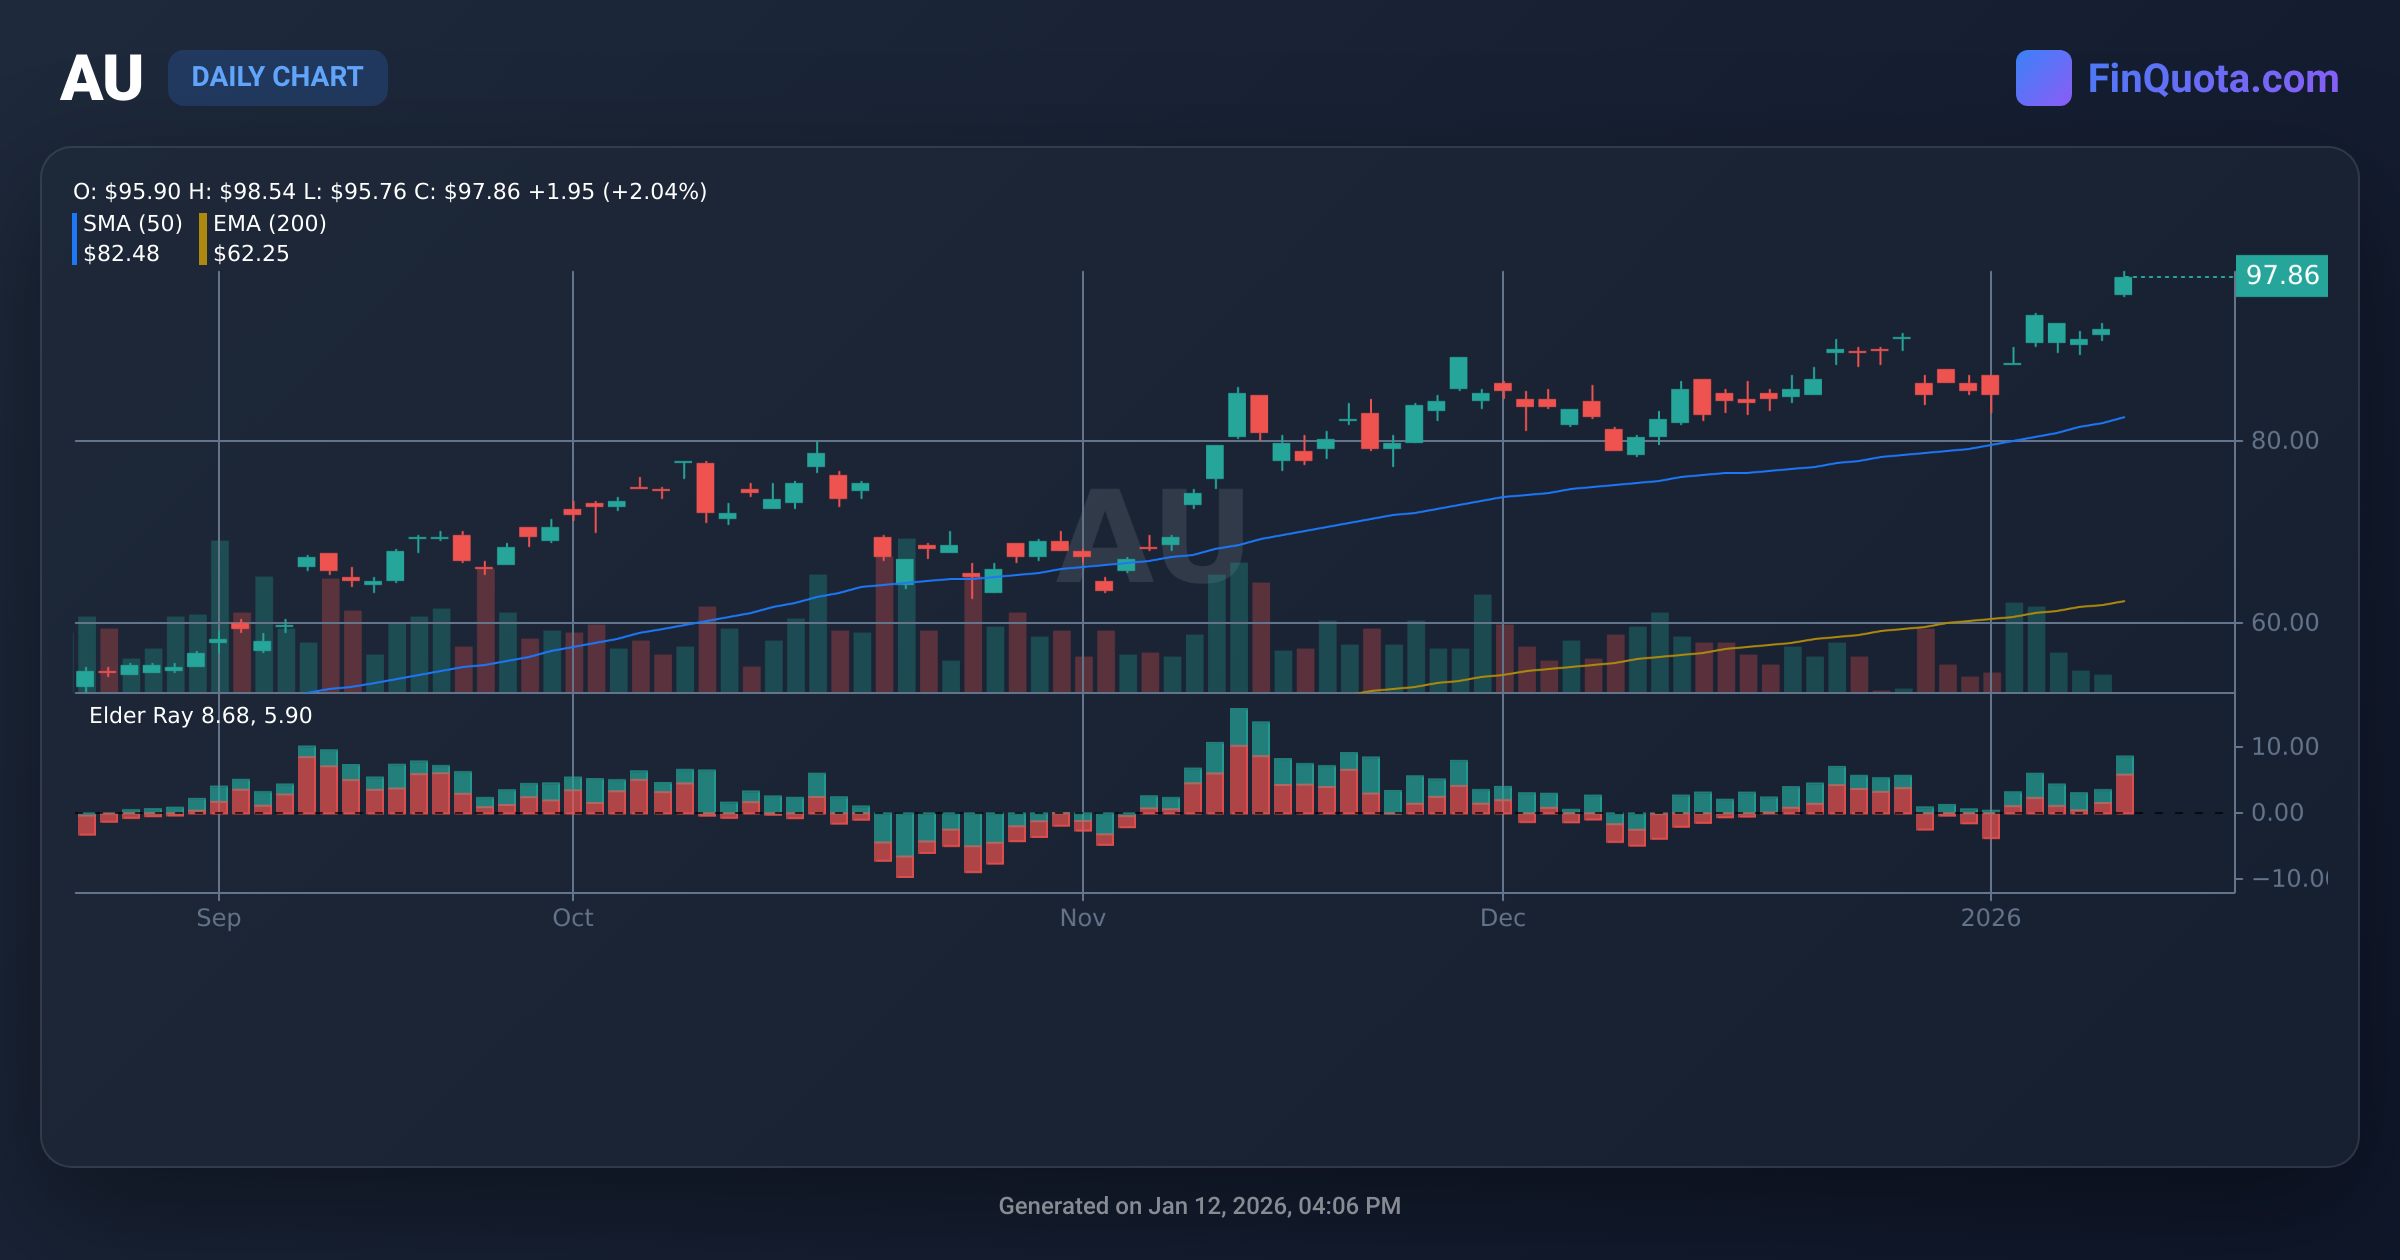Screen dimensions: 2400x1260
Task: Click the FinQuota logo icon
Action: (2046, 78)
